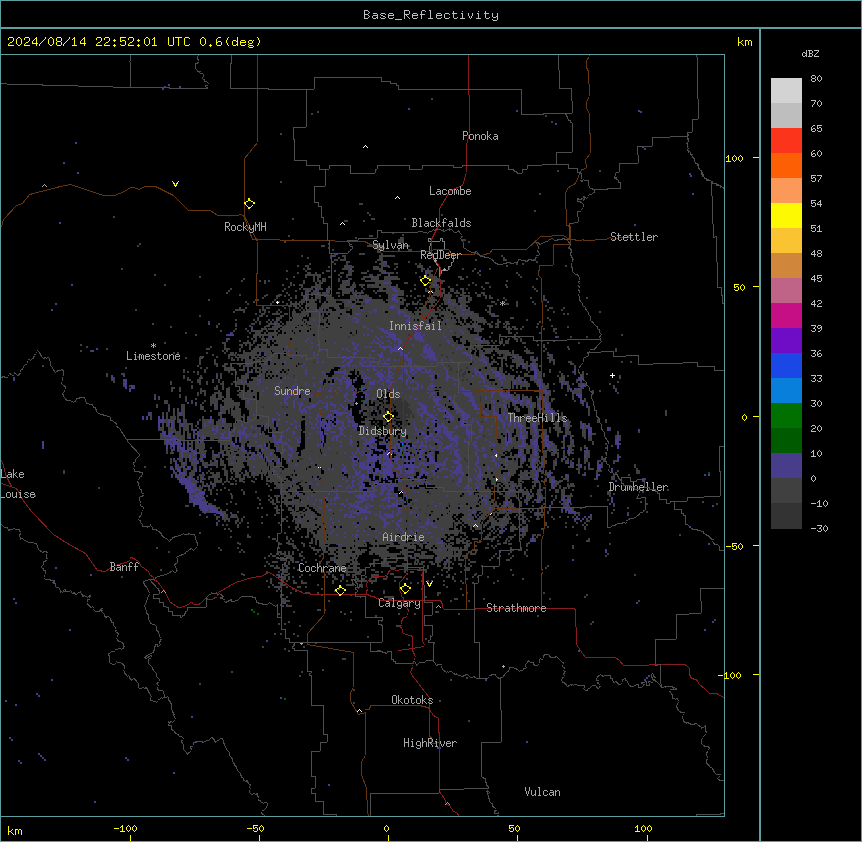
Task: Select the magenta 39-42 dBZ legend swatch
Action: [x=786, y=315]
